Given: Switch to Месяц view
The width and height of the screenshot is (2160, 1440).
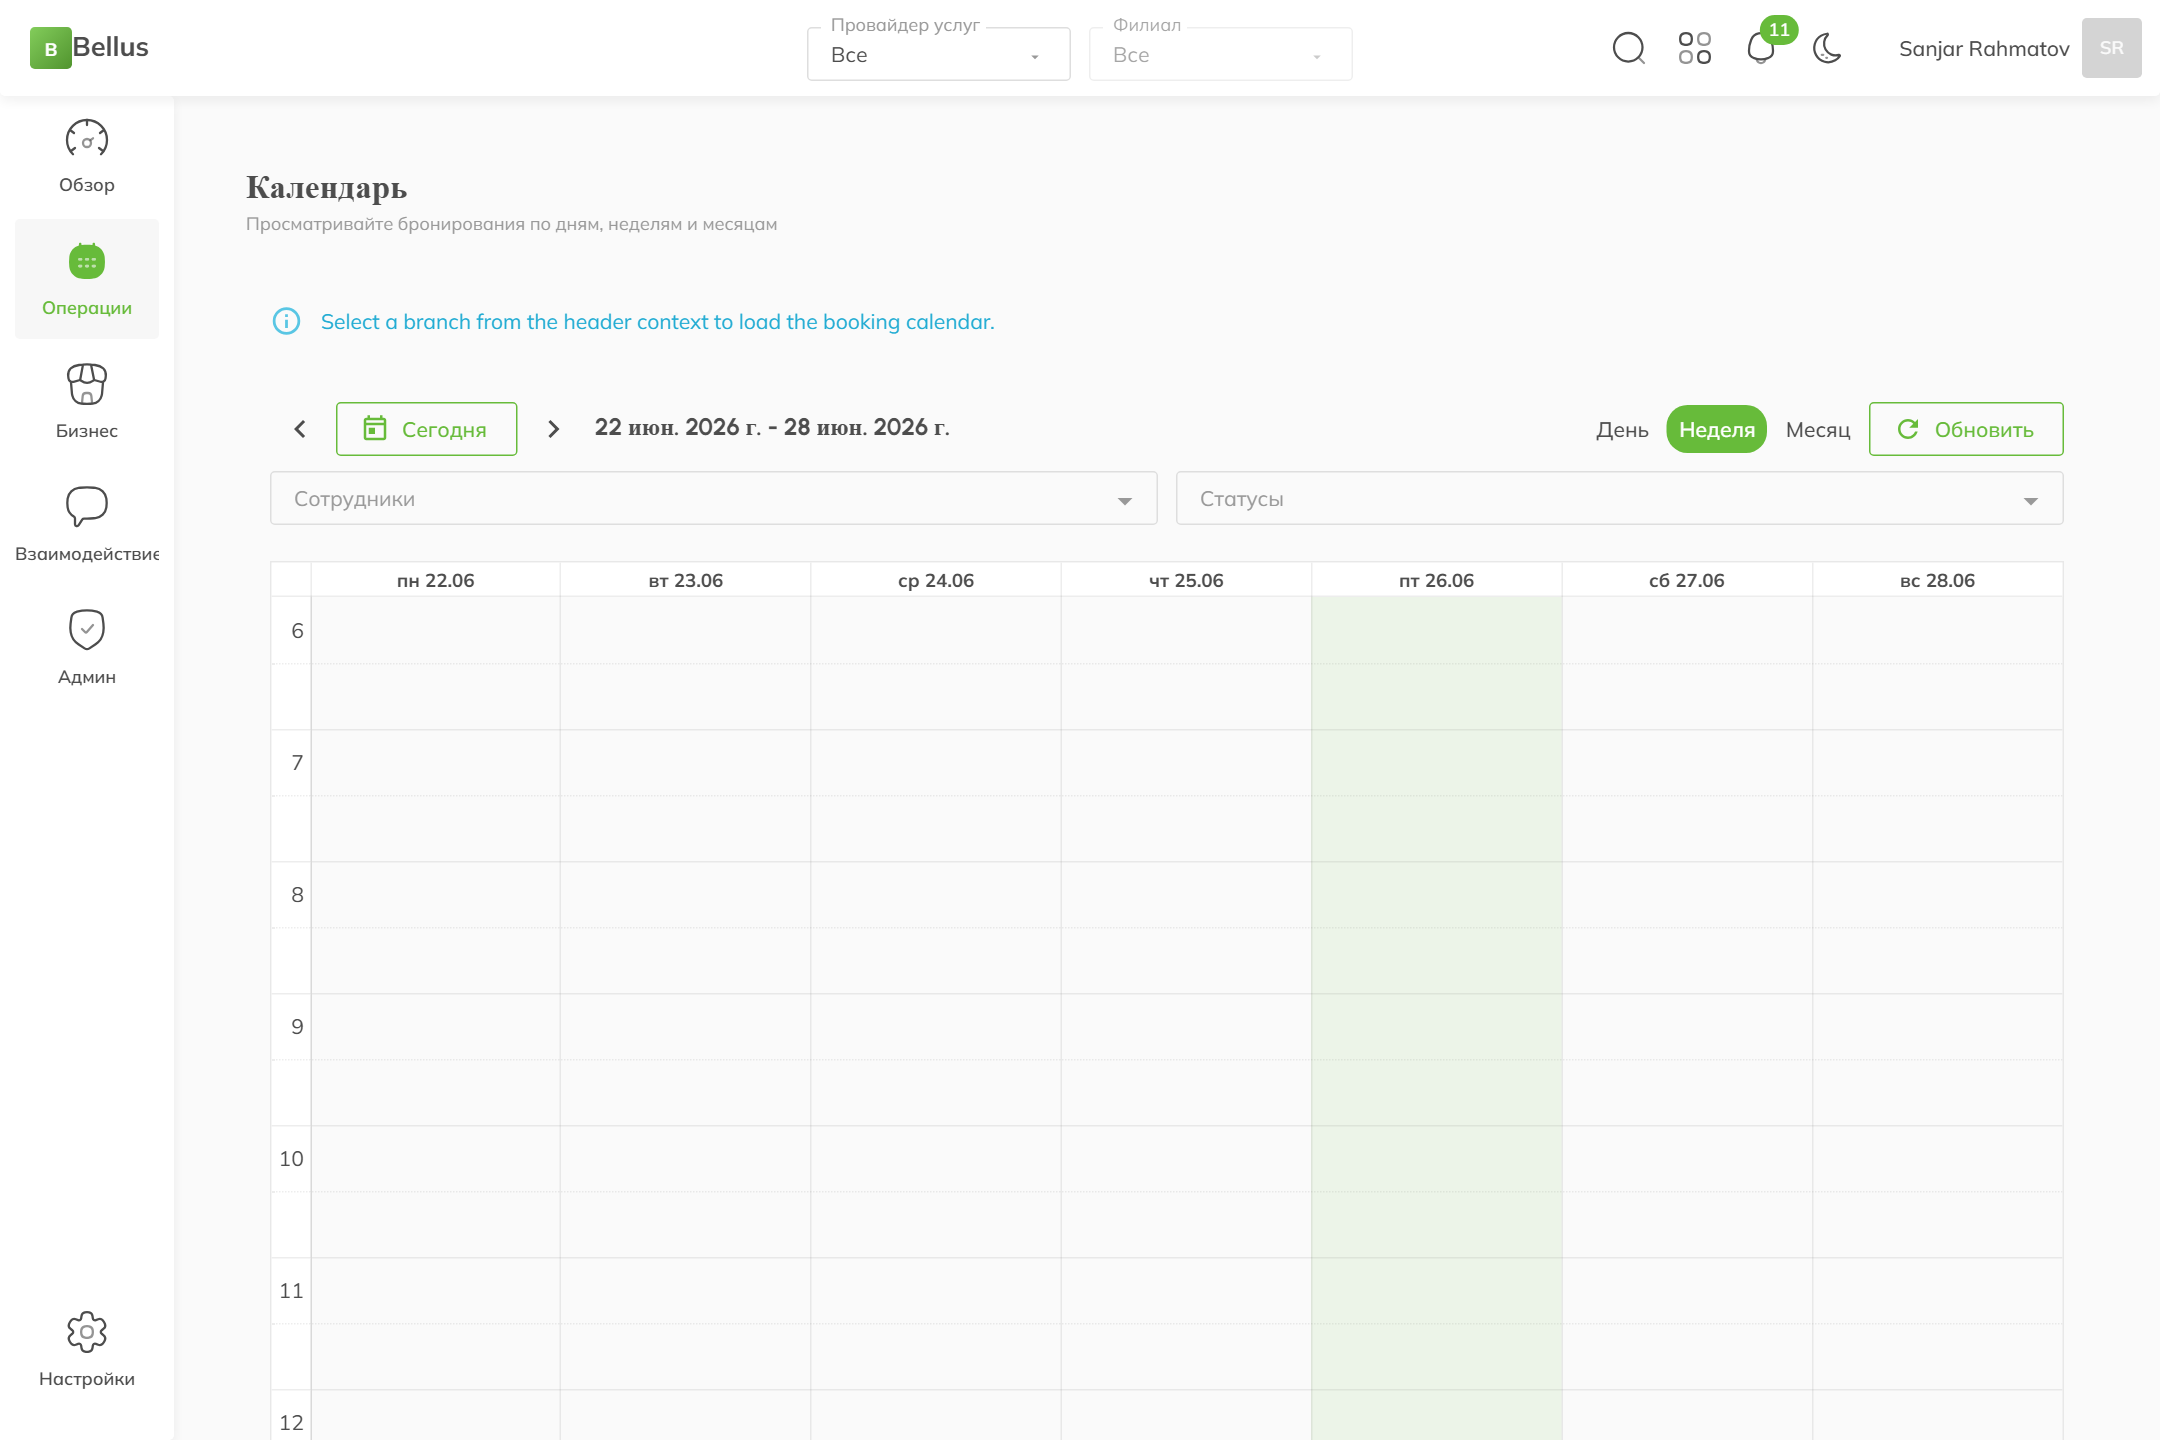Looking at the screenshot, I should [1818, 430].
